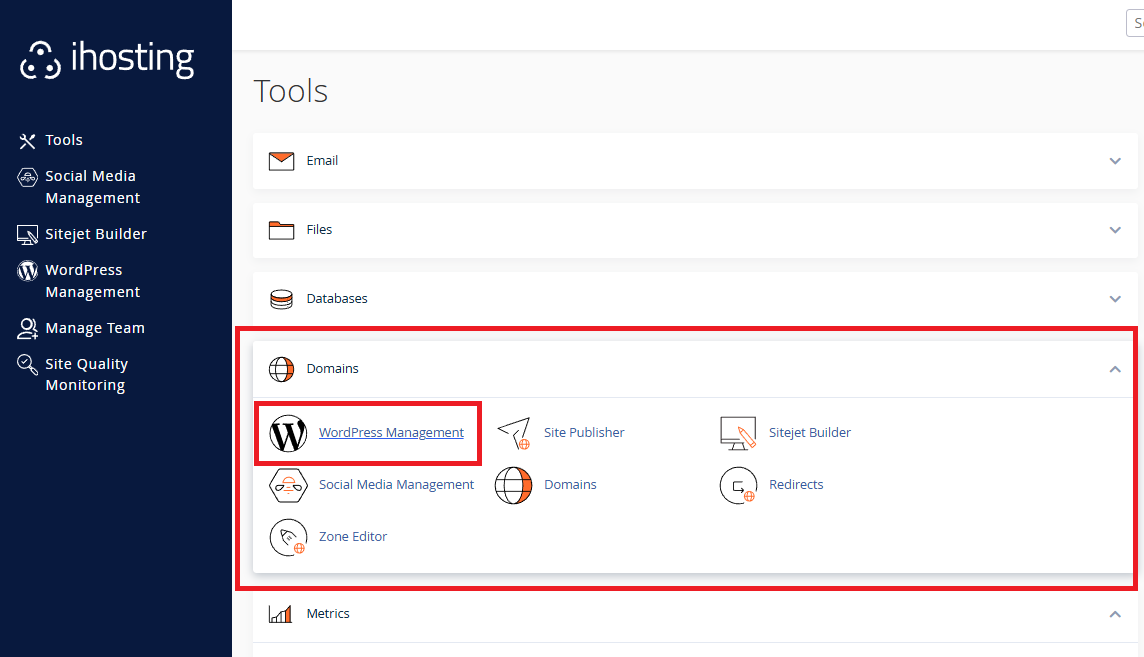Open the Zone Editor link

353,536
